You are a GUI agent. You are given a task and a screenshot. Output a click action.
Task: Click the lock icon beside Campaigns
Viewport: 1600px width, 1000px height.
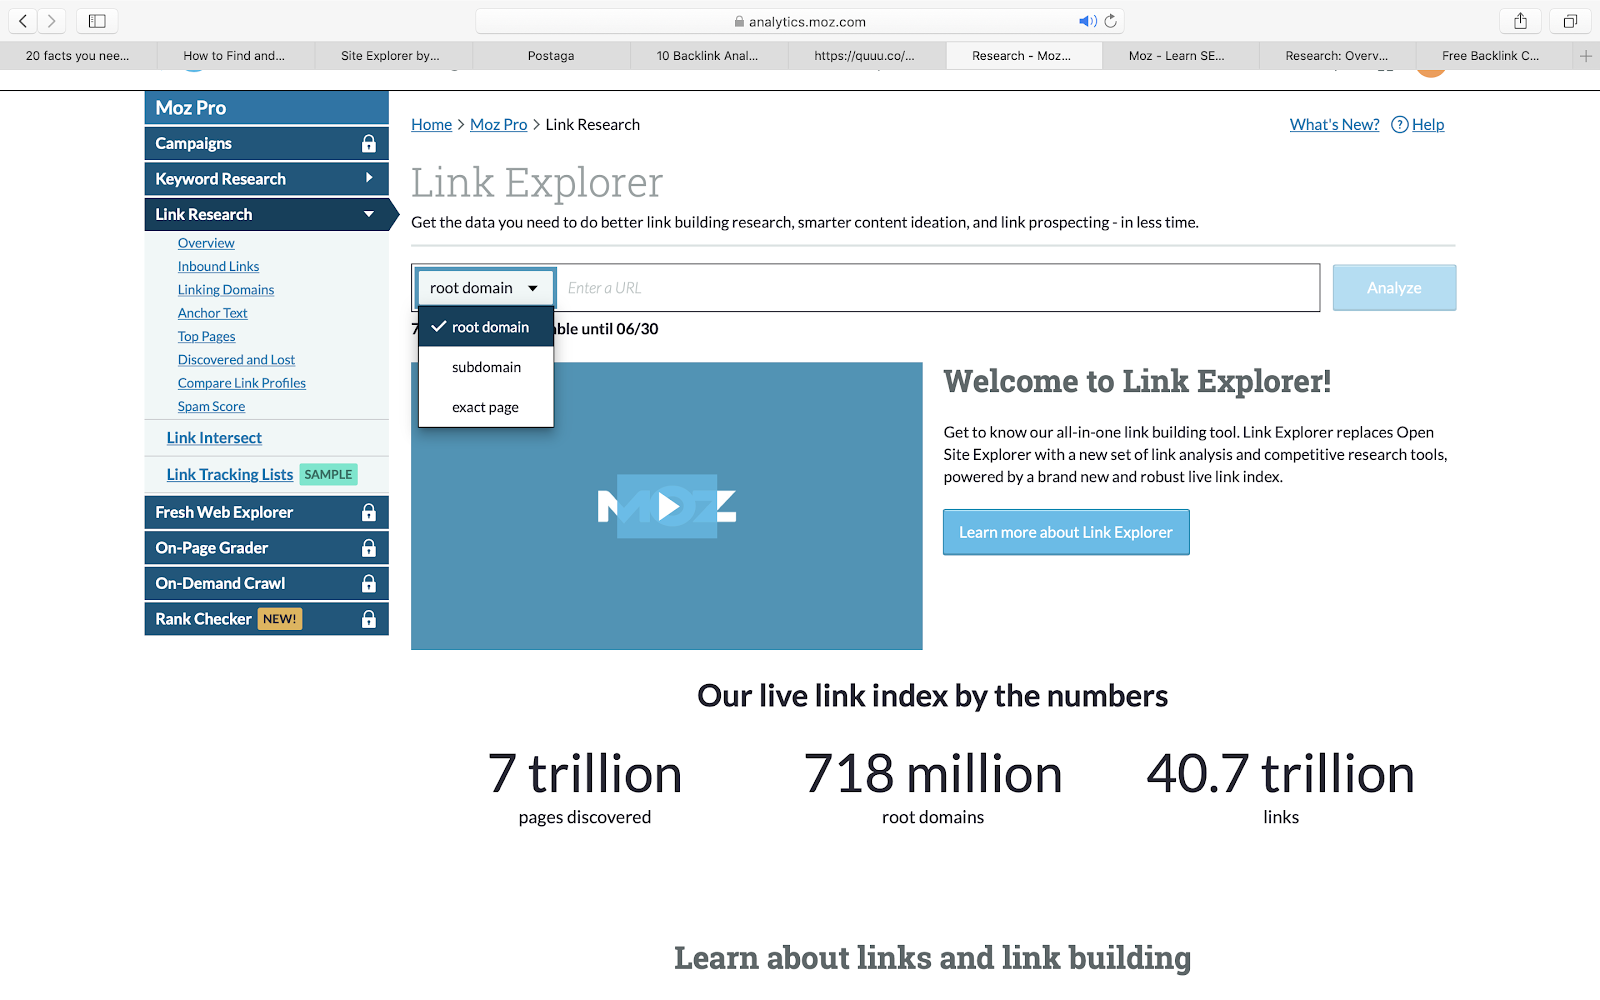(369, 144)
